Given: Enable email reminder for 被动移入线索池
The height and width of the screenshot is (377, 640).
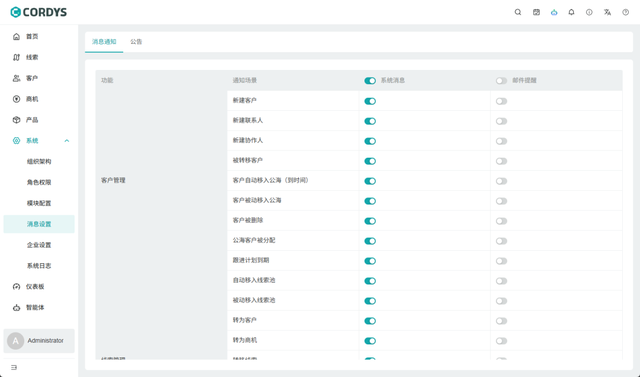Looking at the screenshot, I should click(502, 301).
